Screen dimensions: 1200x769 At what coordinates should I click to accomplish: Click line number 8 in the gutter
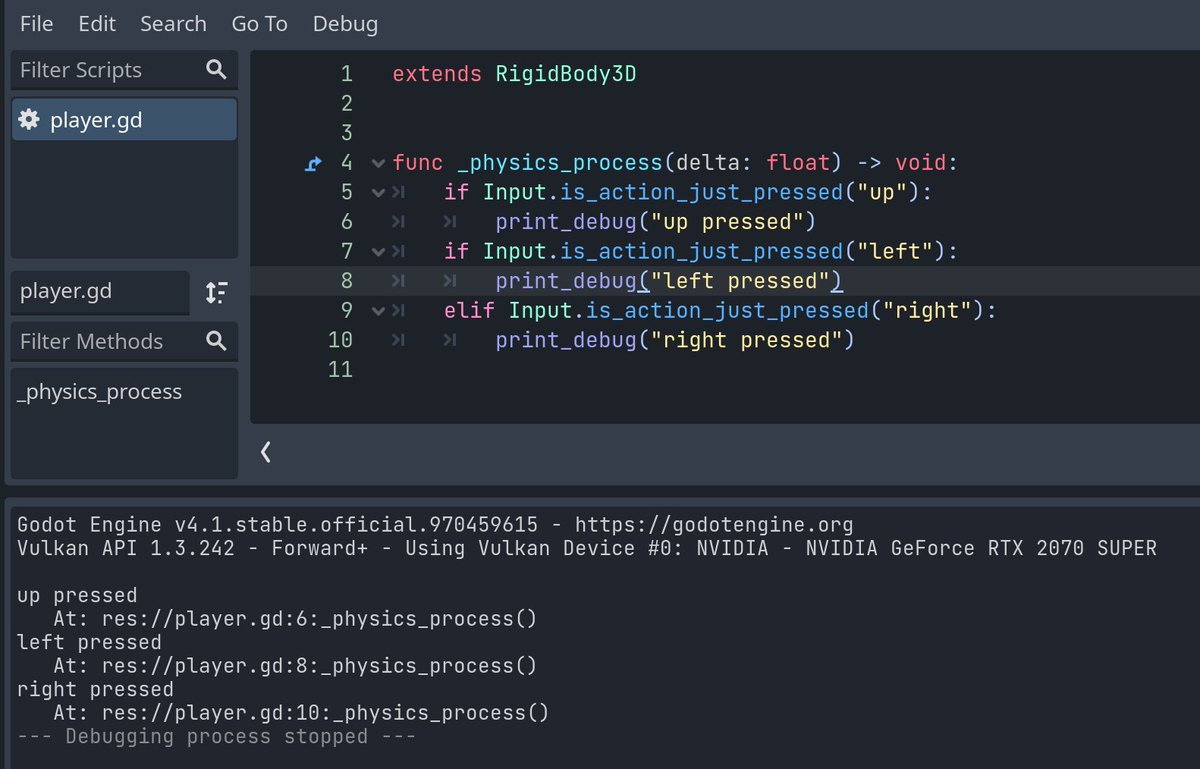click(x=346, y=281)
